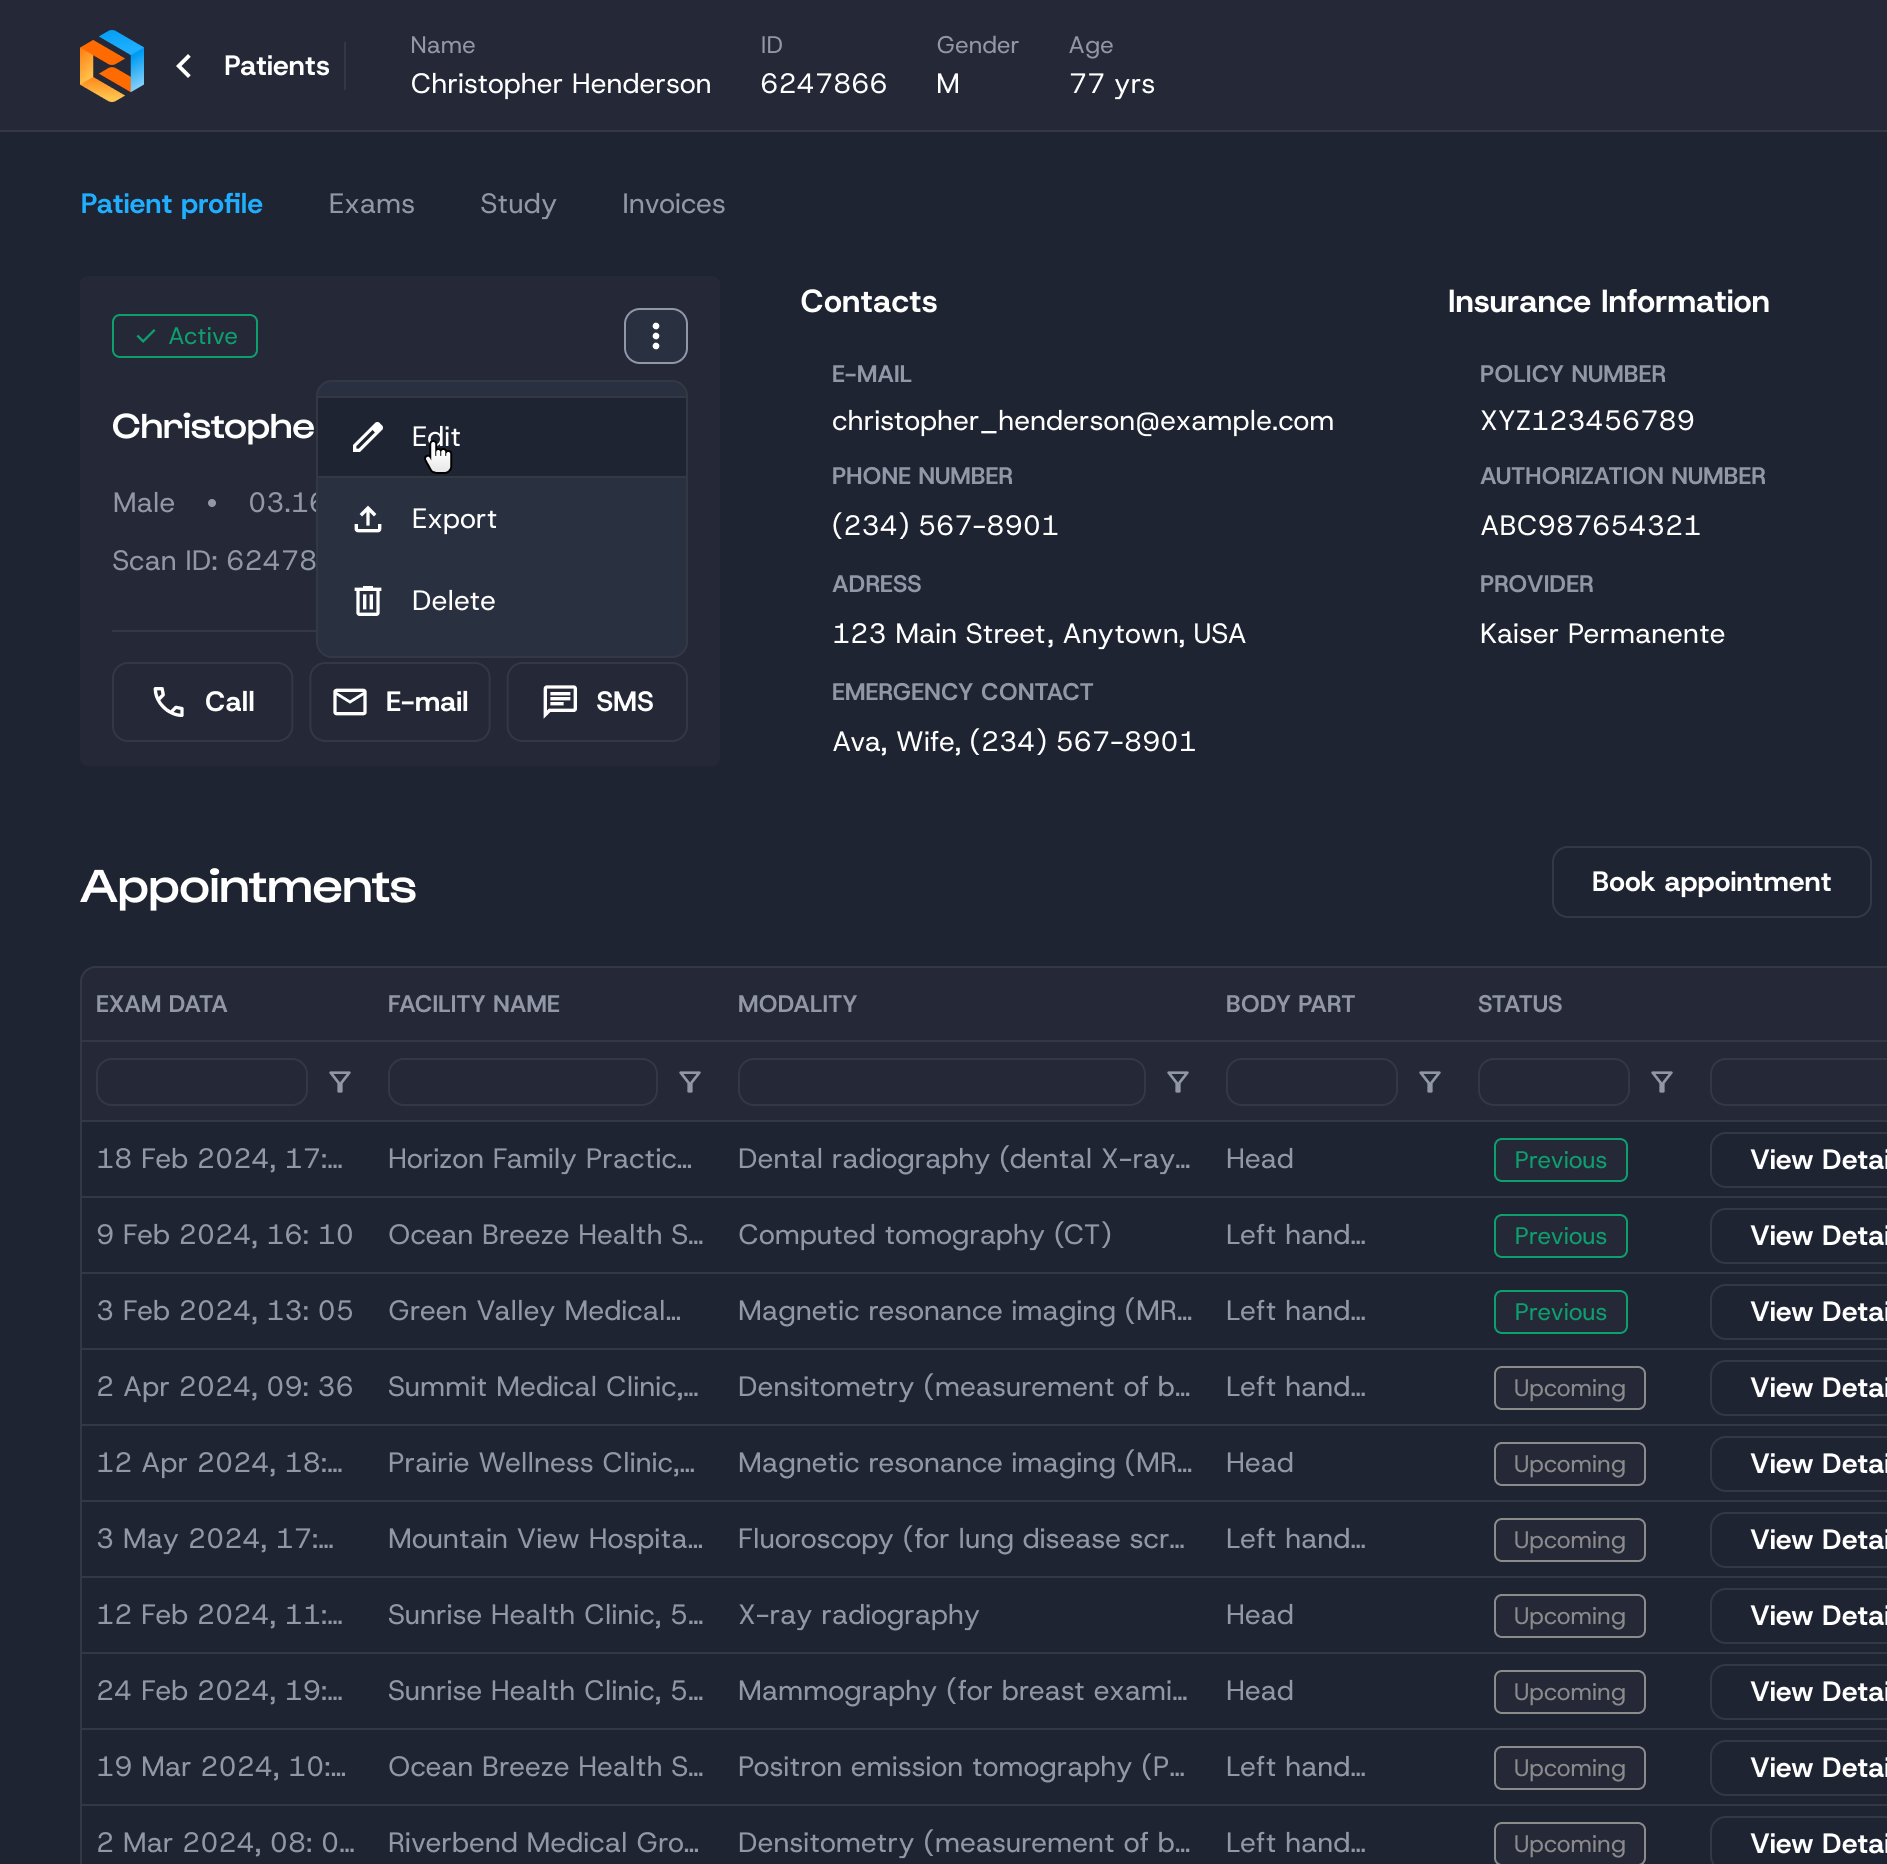The image size is (1887, 1864).
Task: Click the X-ray radiography modality cell
Action: coord(859,1615)
